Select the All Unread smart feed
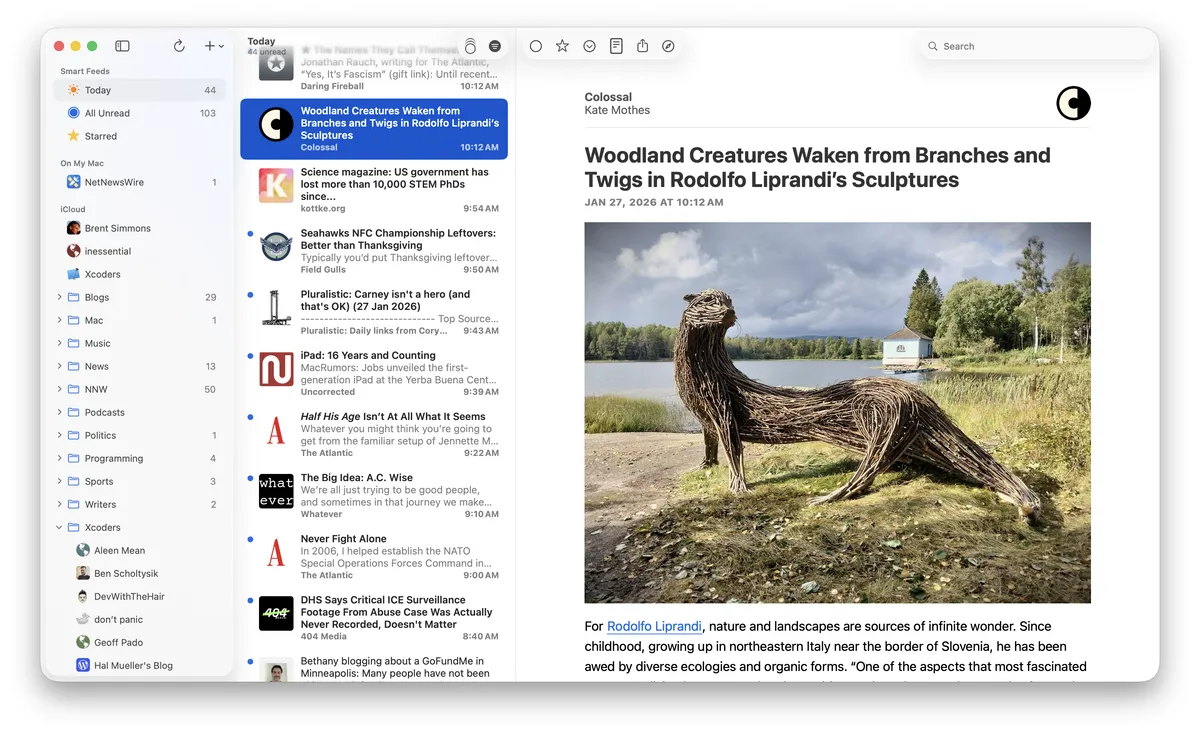The image size is (1200, 735). (140, 113)
